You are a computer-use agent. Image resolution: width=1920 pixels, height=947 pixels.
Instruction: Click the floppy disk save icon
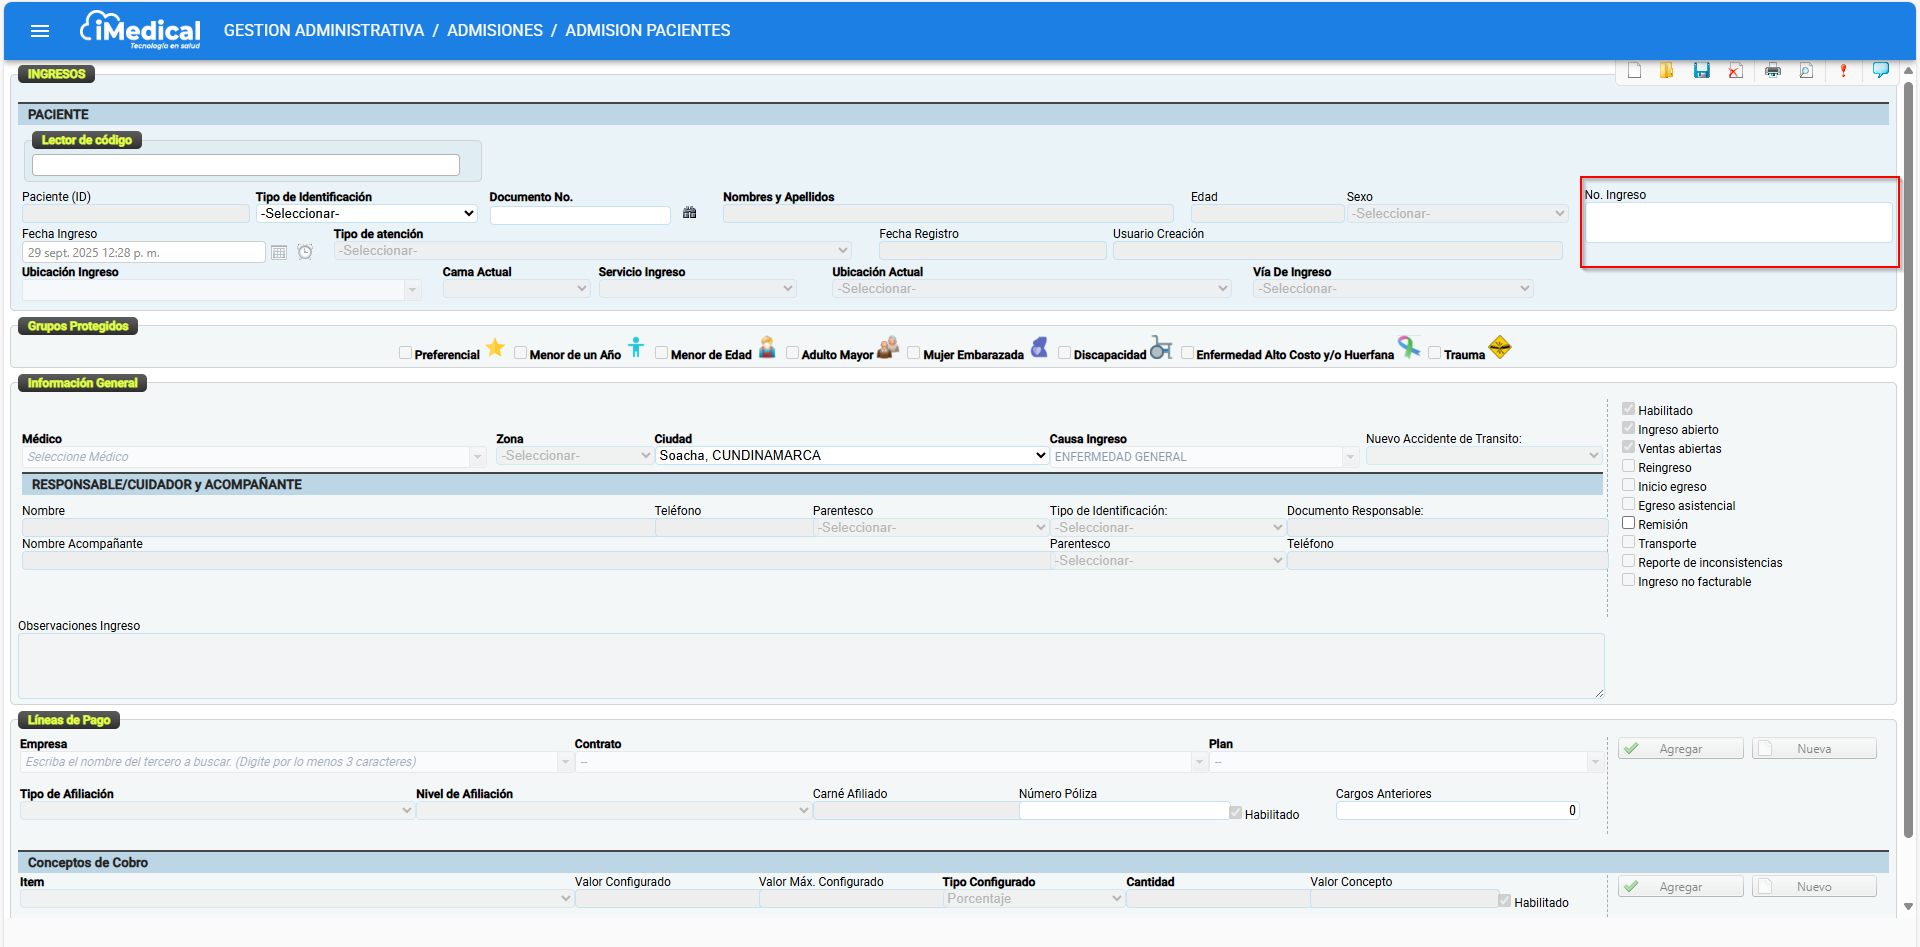click(1701, 71)
